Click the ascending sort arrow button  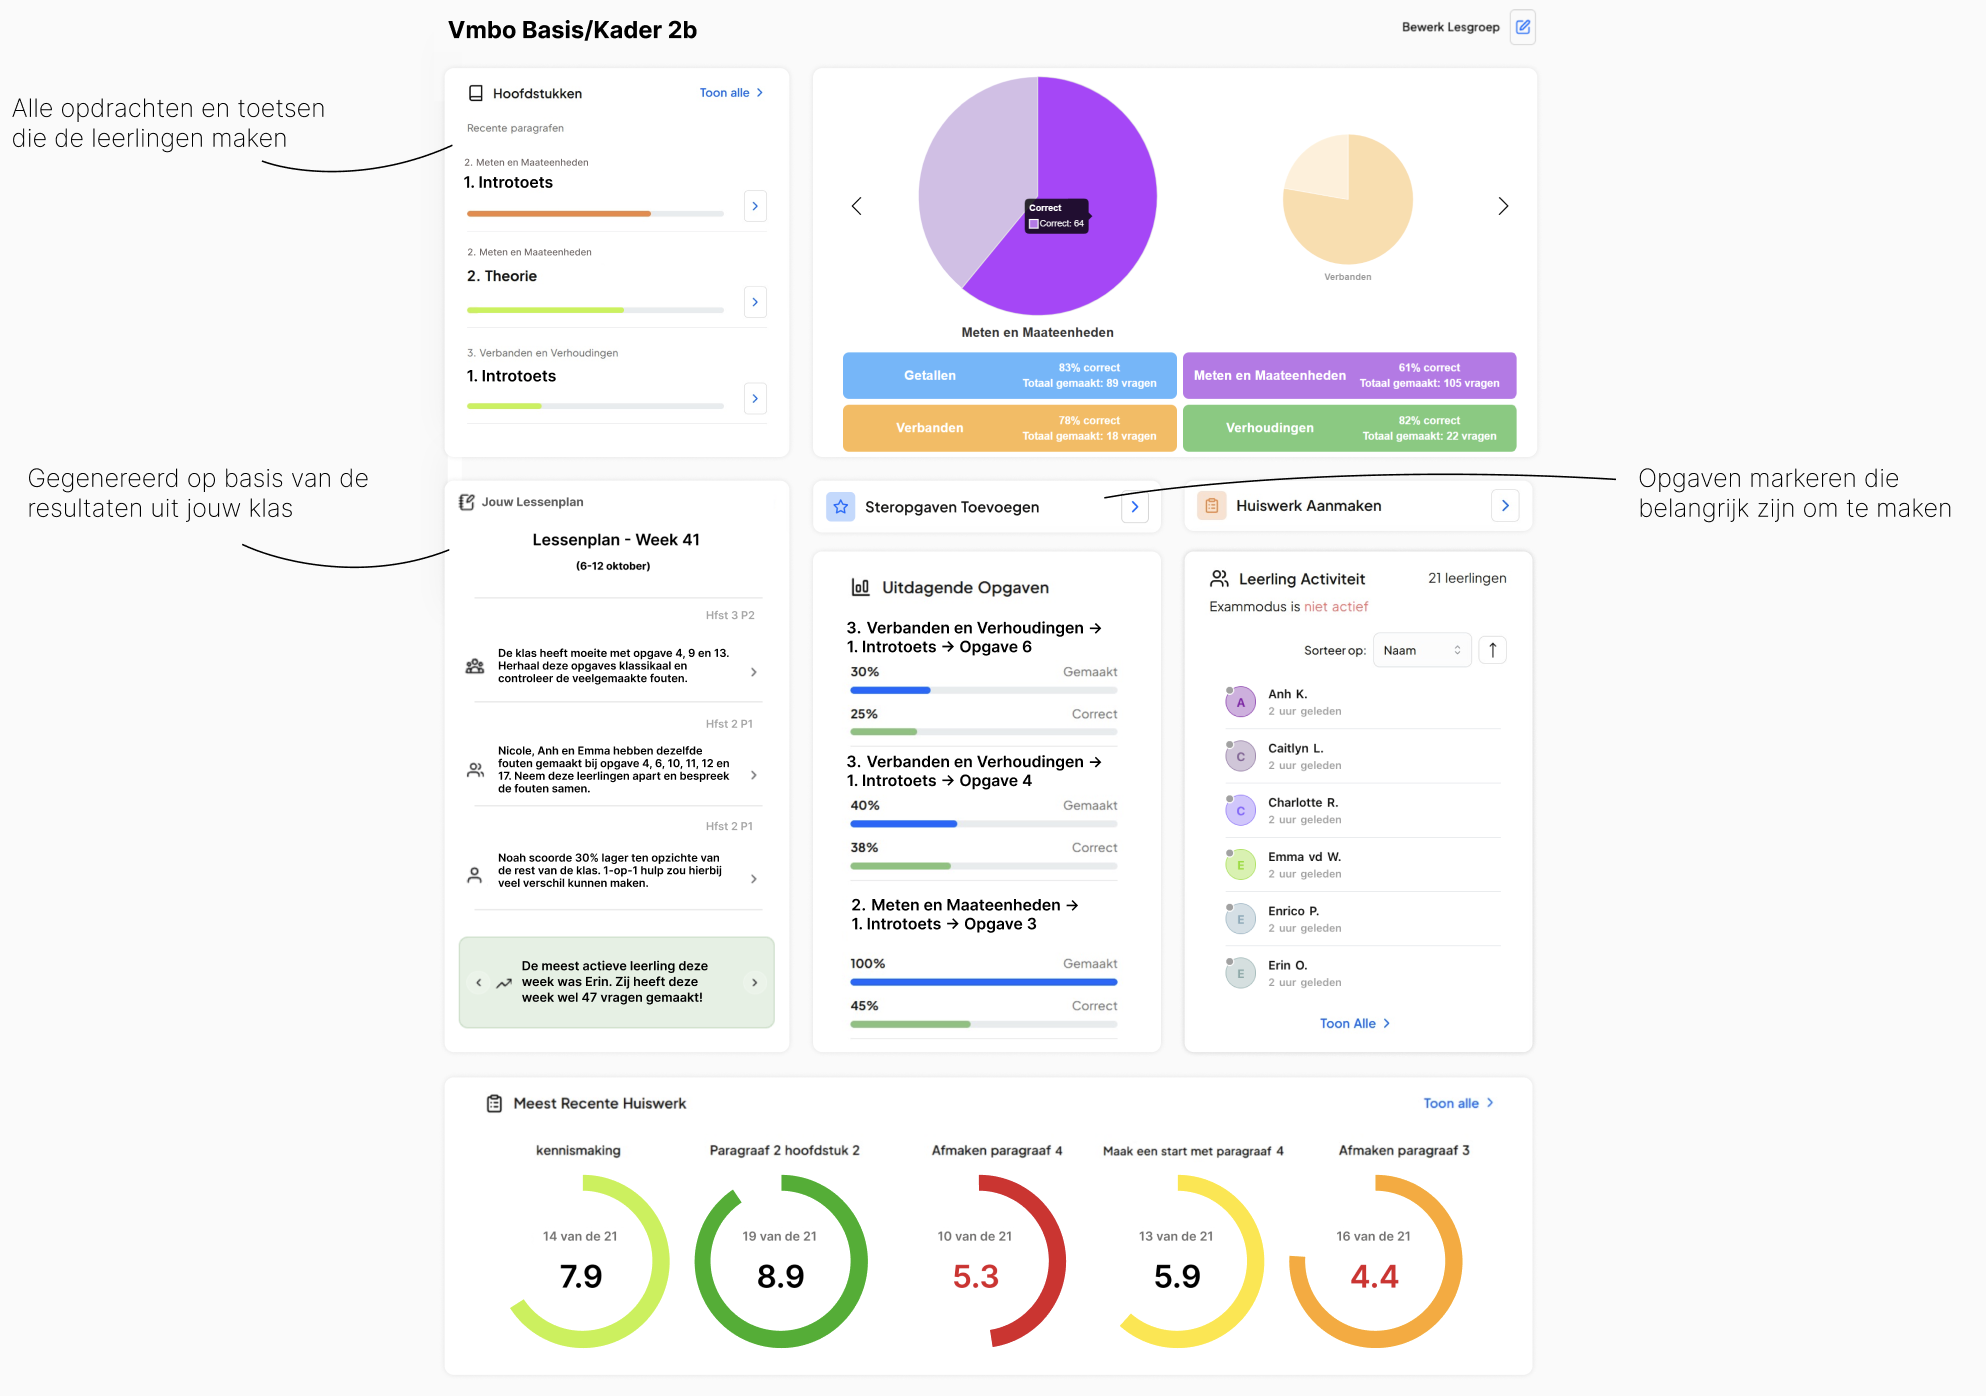pyautogui.click(x=1492, y=650)
